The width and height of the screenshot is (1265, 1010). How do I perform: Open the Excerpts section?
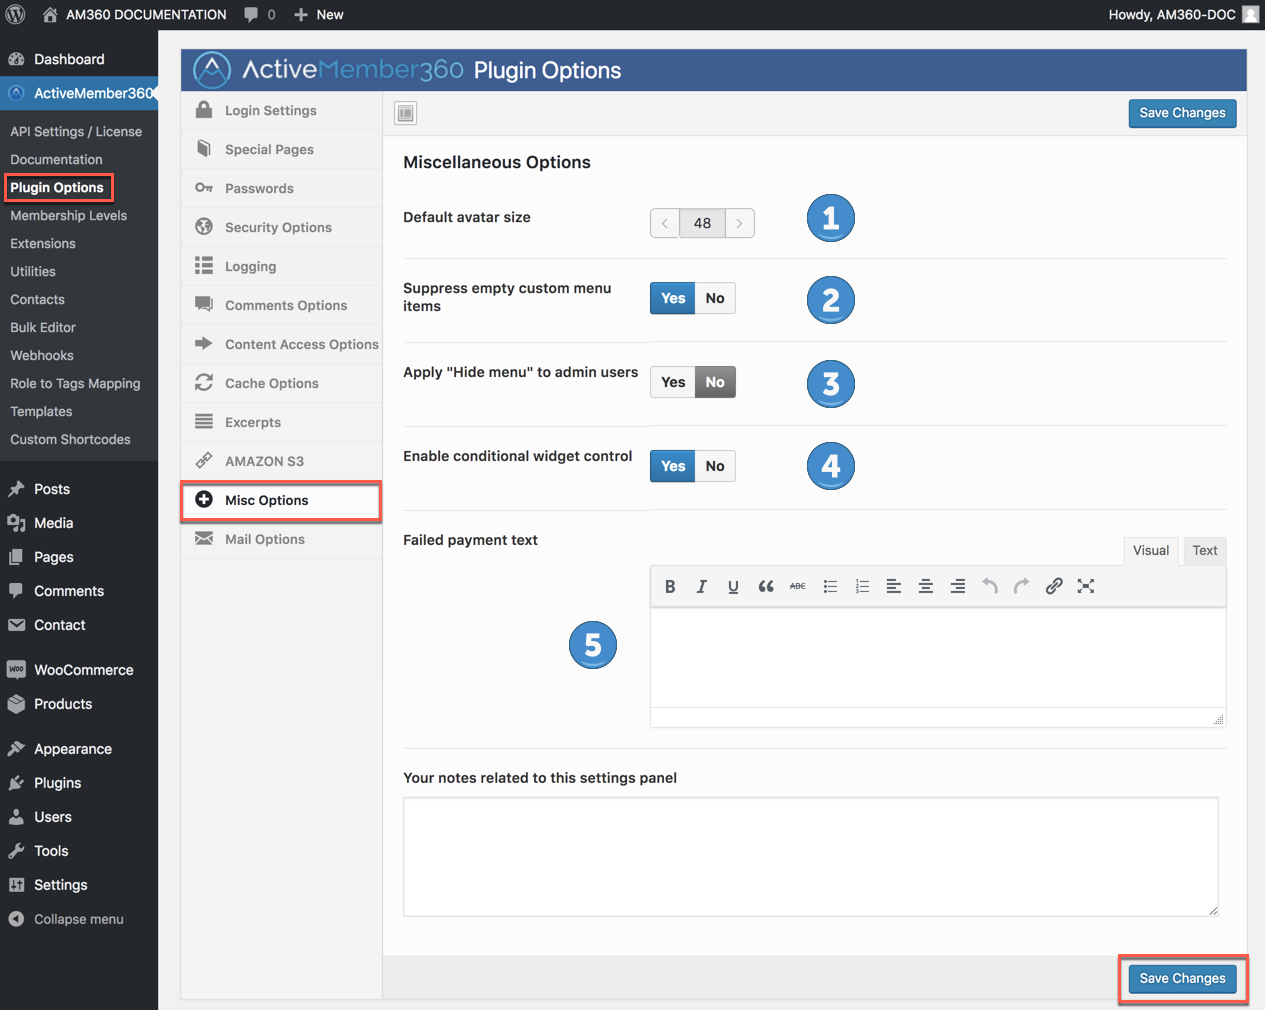(282, 422)
